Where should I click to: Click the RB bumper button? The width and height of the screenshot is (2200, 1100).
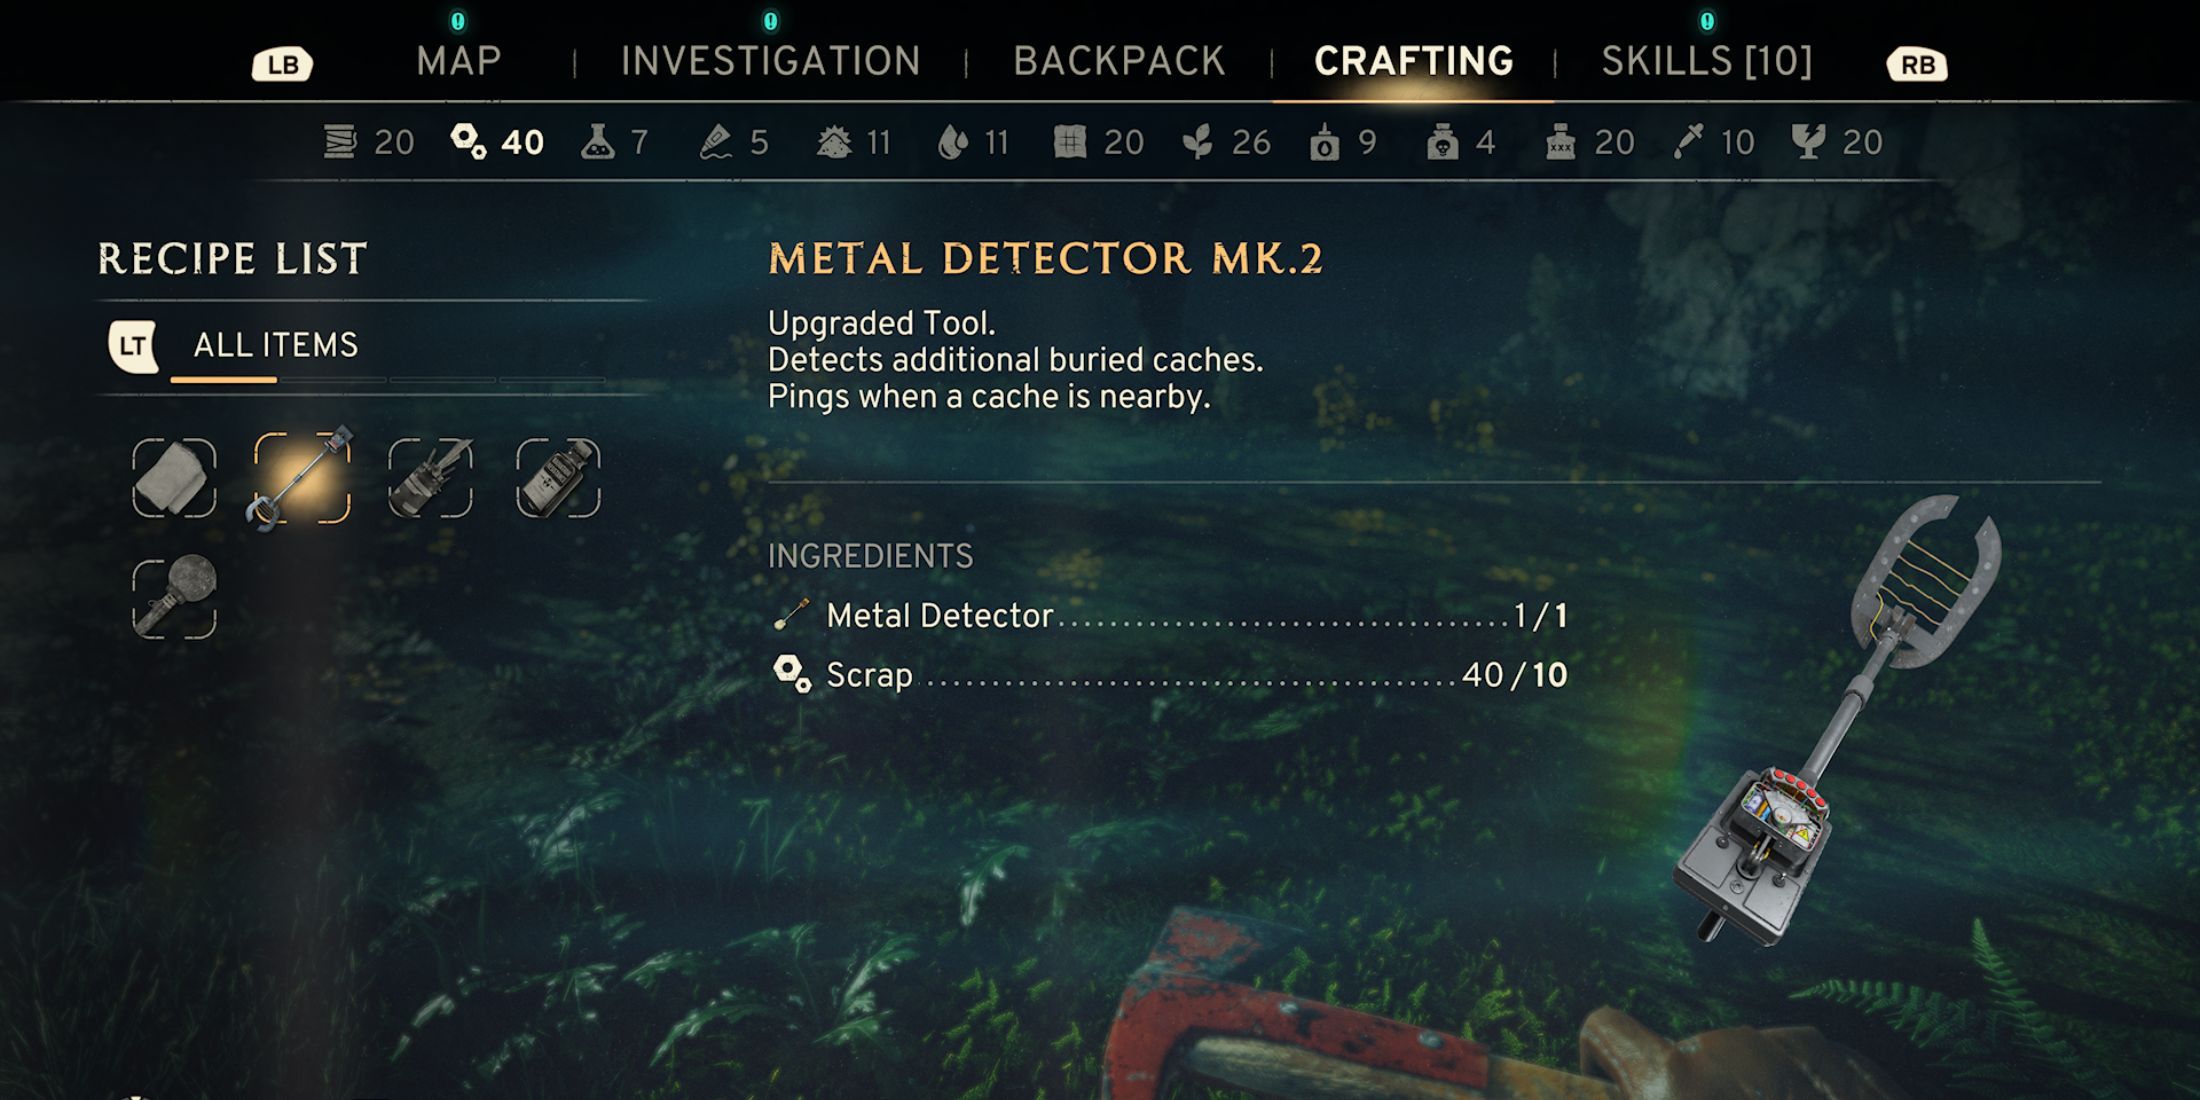pos(1917,65)
